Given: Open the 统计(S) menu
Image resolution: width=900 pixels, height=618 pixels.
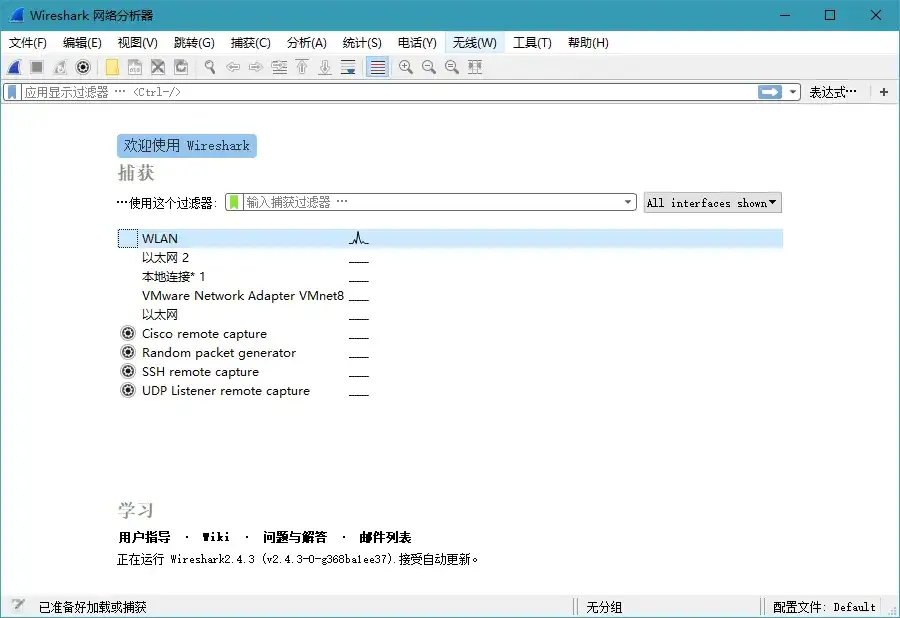Looking at the screenshot, I should tap(362, 43).
